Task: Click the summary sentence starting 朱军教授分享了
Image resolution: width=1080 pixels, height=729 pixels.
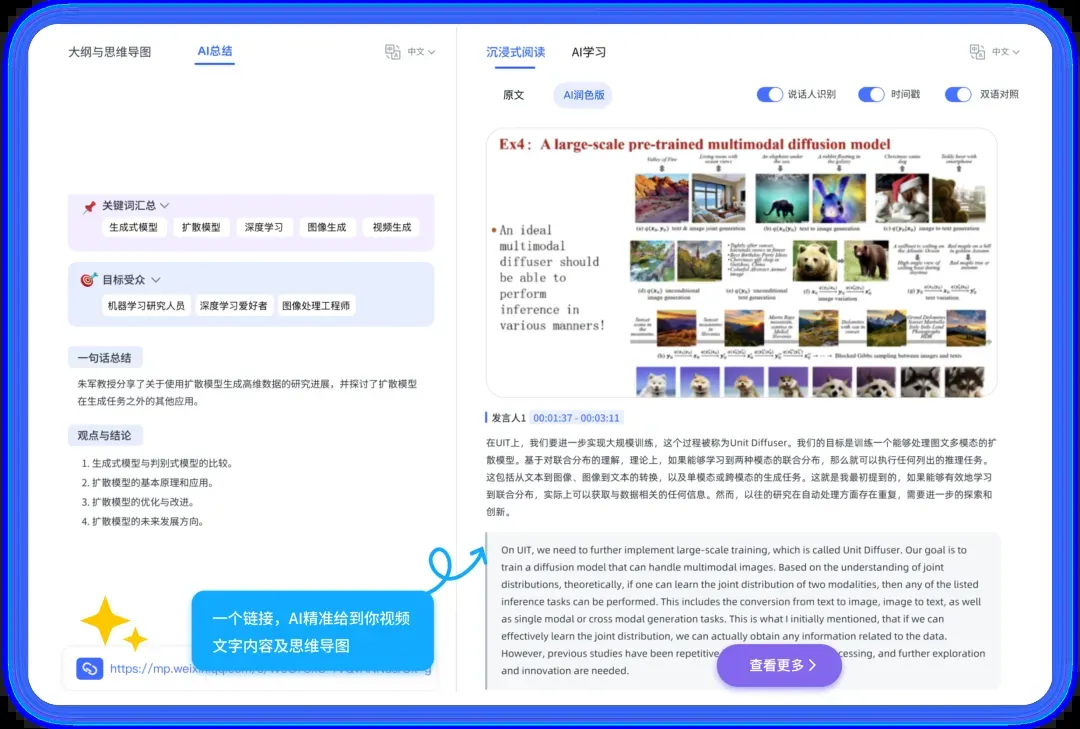Action: pos(247,392)
